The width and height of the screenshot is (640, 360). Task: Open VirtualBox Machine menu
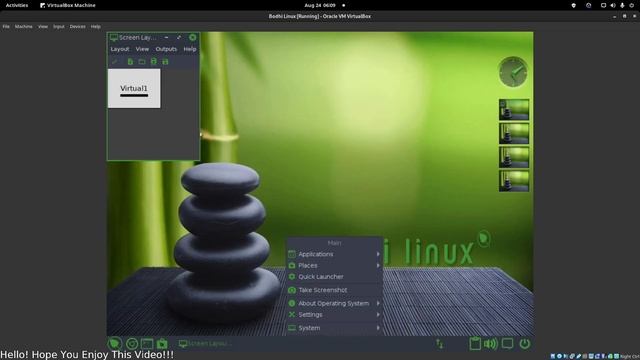pyautogui.click(x=24, y=27)
